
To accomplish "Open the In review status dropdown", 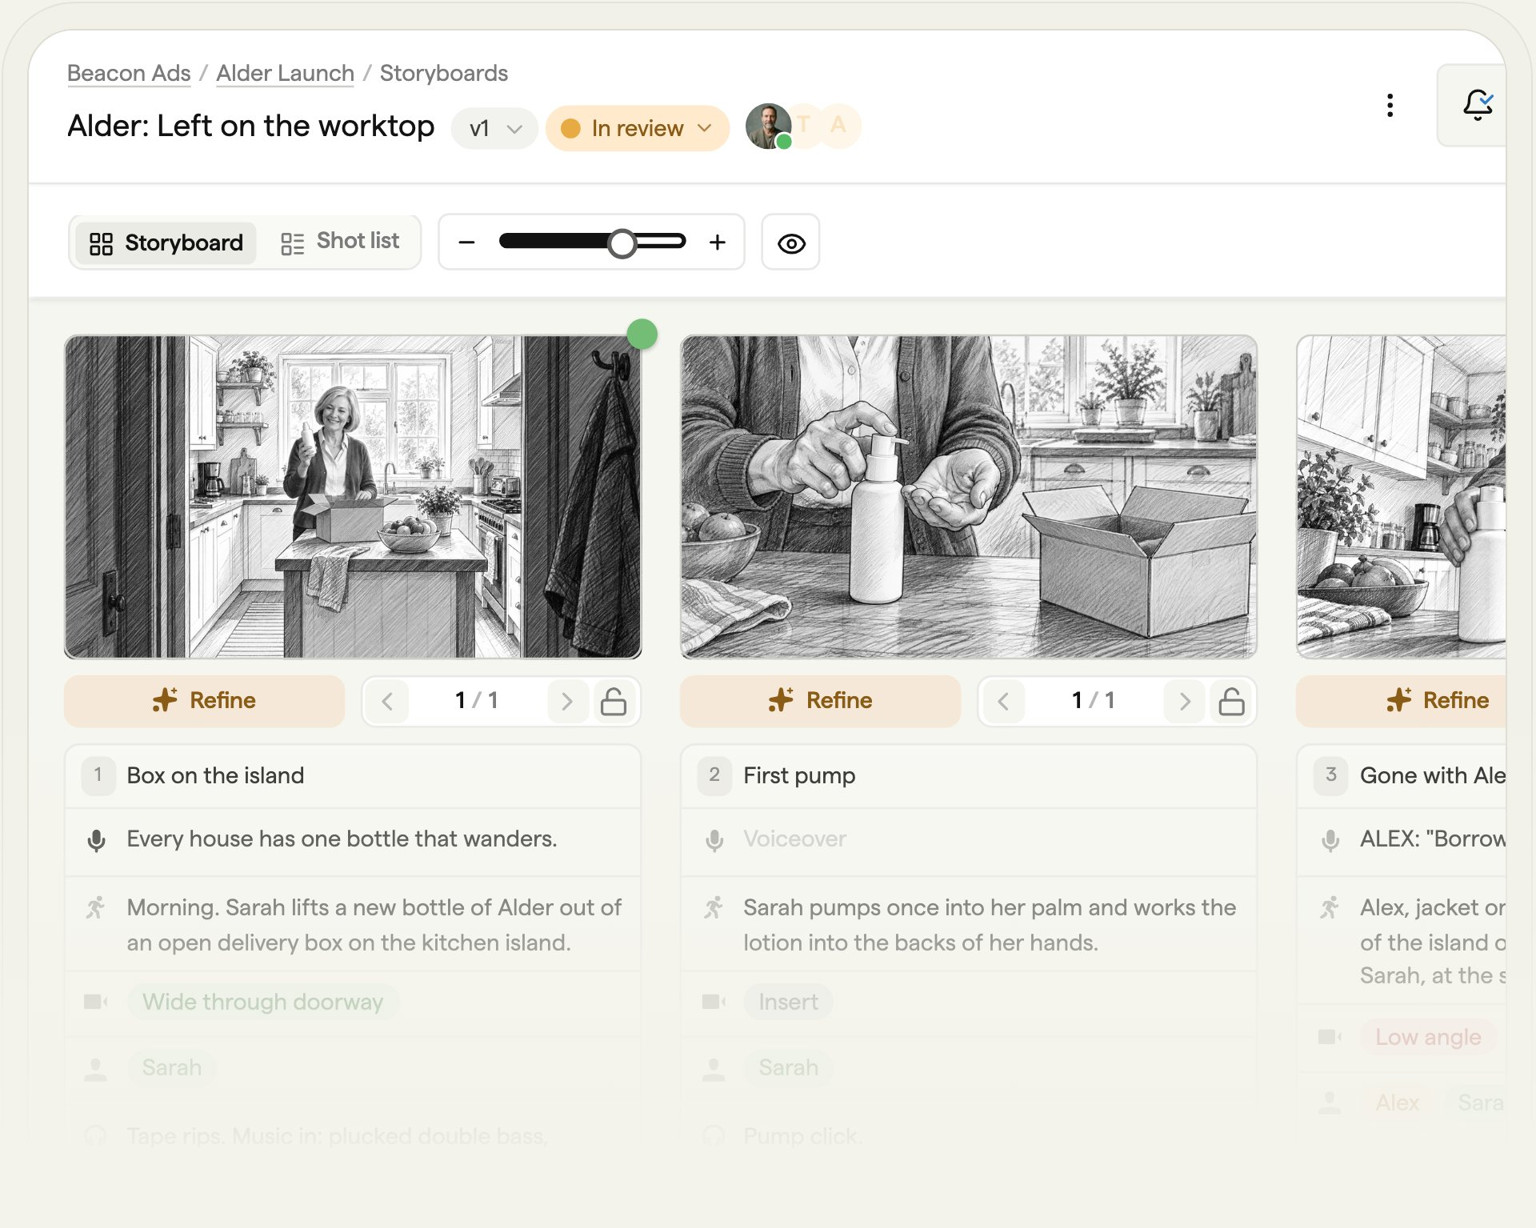I will [x=637, y=128].
